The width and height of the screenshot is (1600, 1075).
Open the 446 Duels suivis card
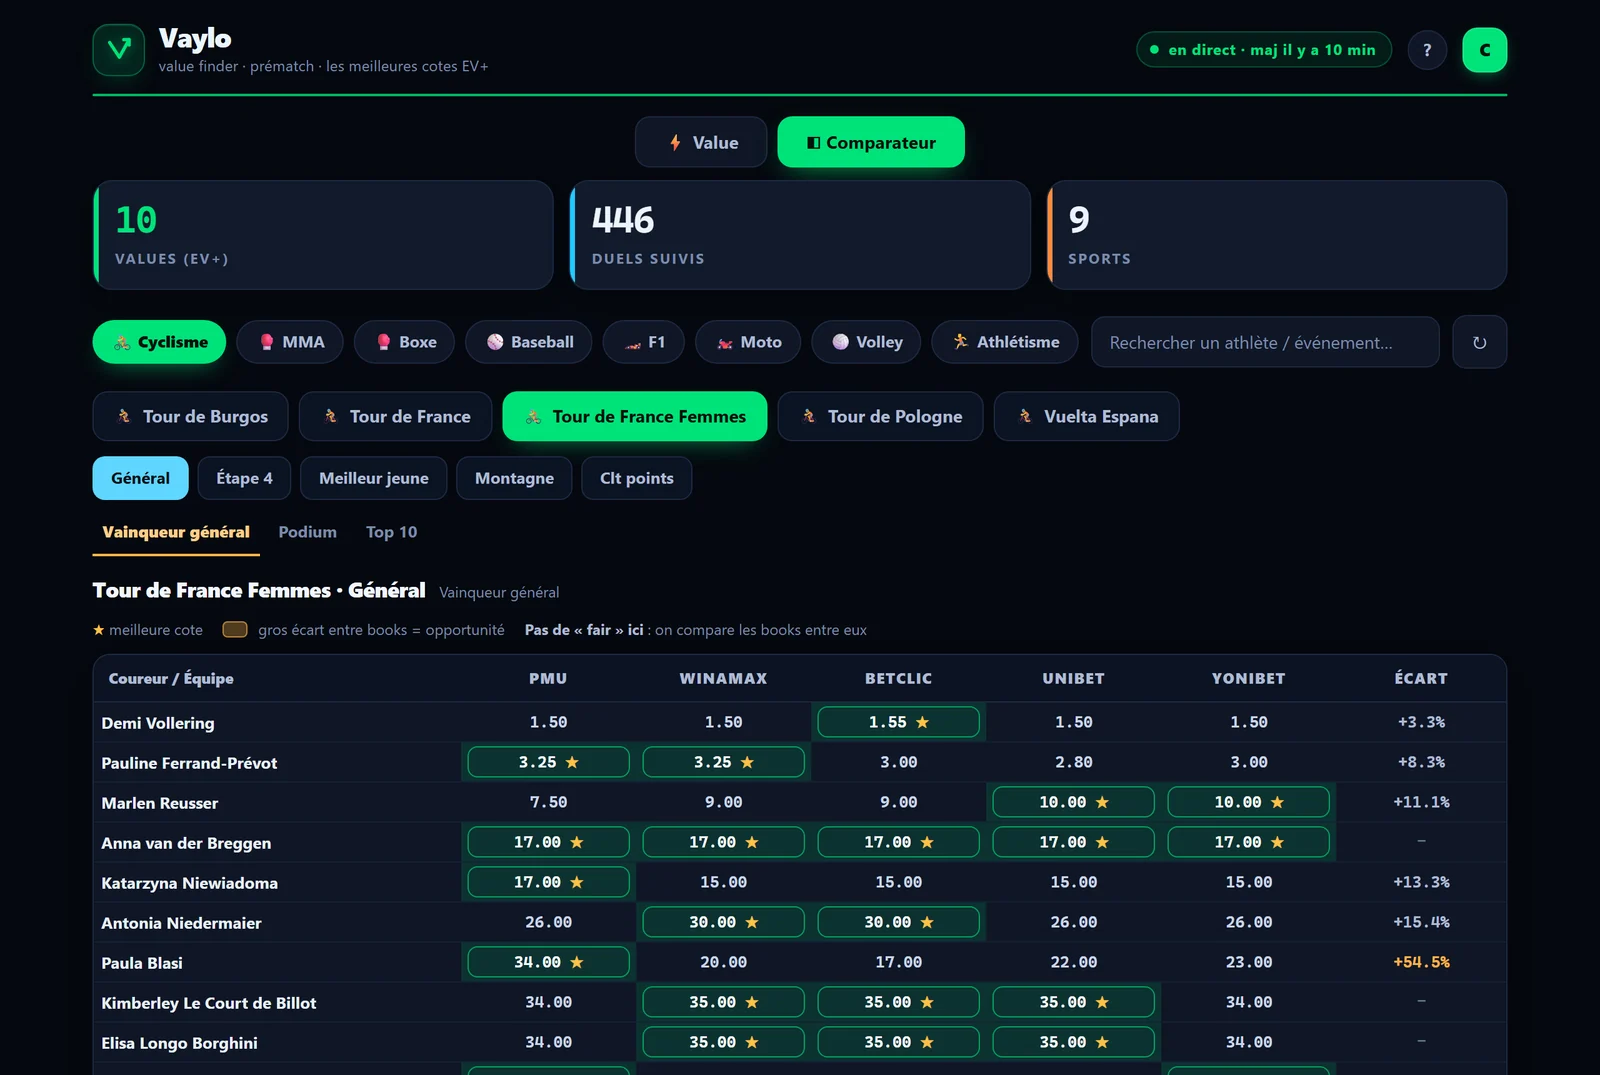coord(800,235)
